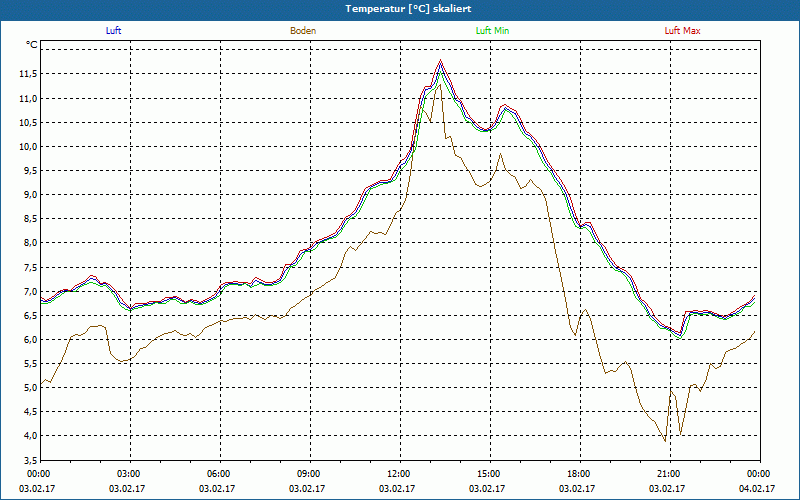This screenshot has width=800, height=500.
Task: Click the '9,5' y-axis value
Action: (30, 171)
